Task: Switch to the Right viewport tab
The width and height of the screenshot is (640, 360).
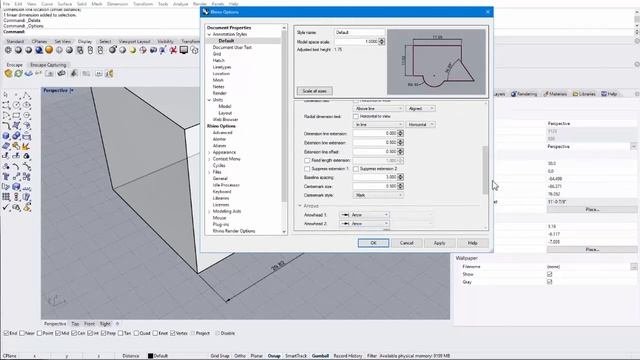Action: [x=105, y=324]
